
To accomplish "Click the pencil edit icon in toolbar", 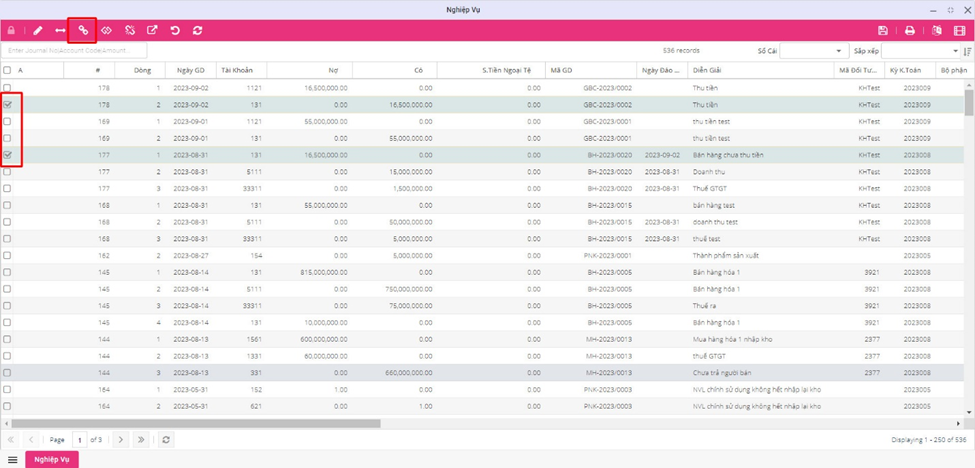I will pyautogui.click(x=38, y=31).
